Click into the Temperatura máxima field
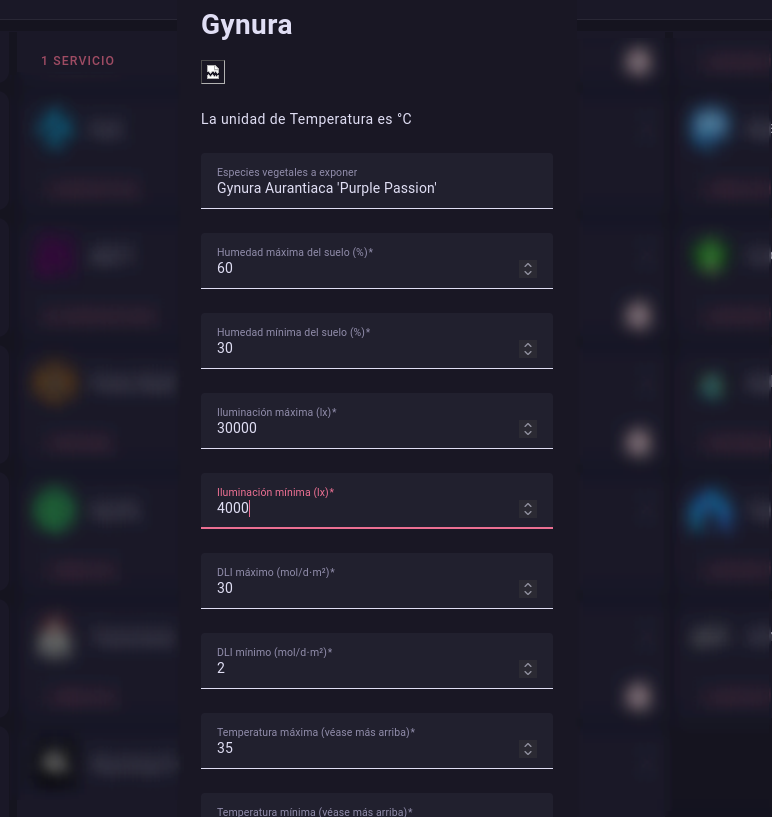 [360, 747]
